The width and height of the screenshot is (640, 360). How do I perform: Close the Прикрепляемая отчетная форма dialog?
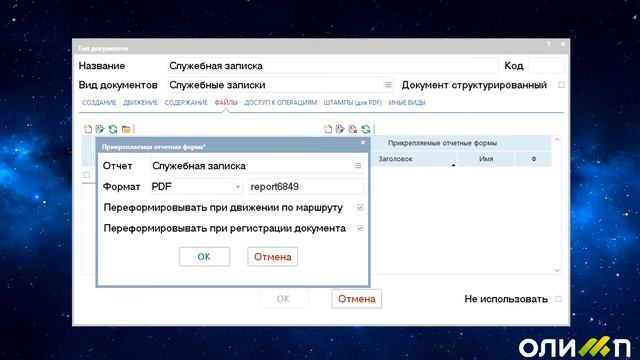pyautogui.click(x=363, y=142)
